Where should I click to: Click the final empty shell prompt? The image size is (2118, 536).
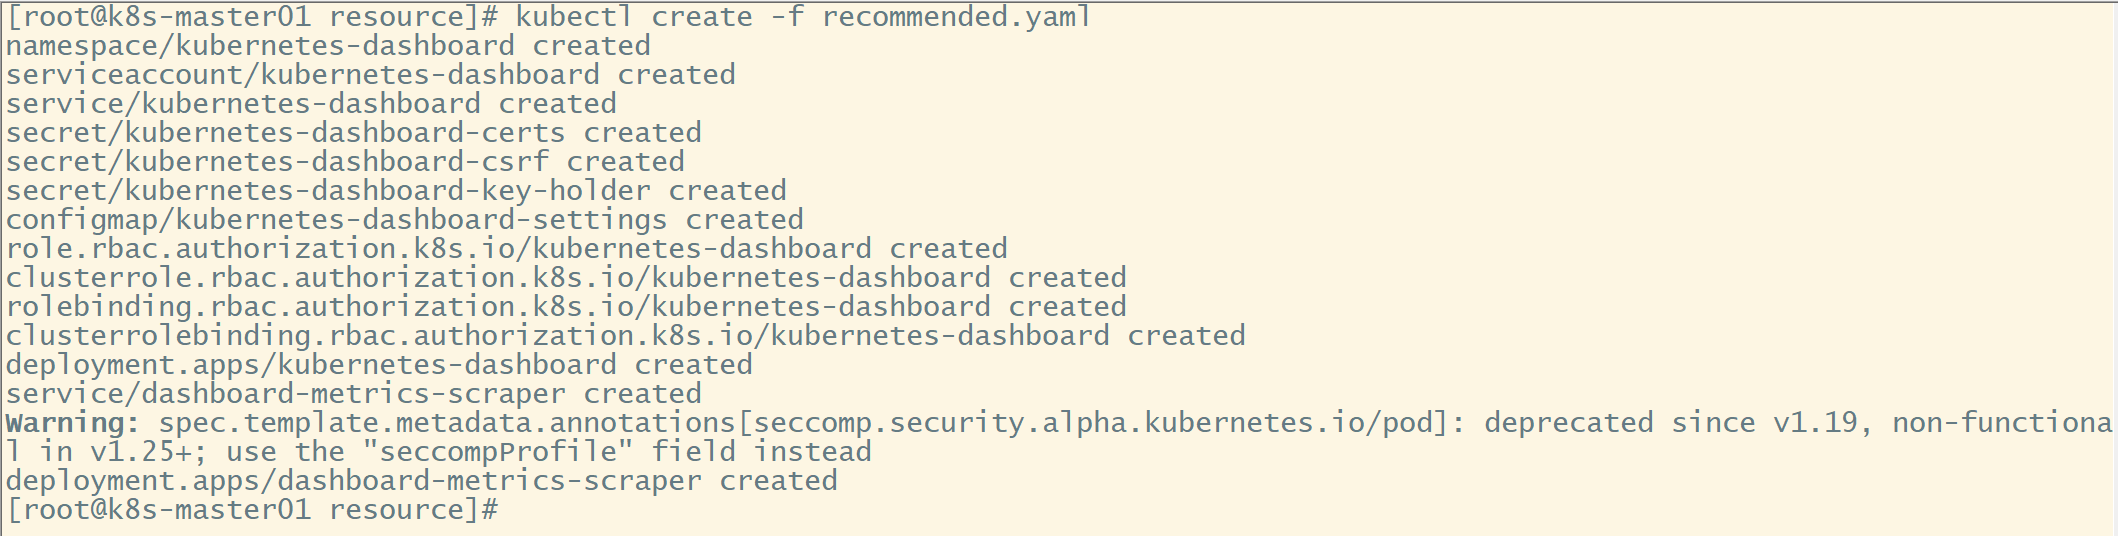click(252, 511)
